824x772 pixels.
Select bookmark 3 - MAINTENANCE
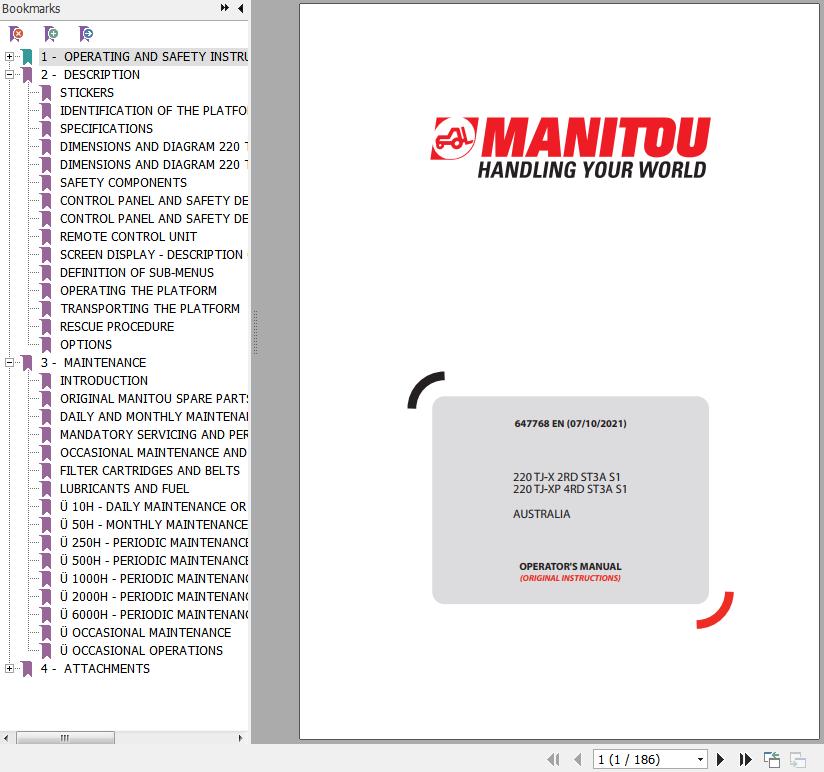(x=94, y=363)
